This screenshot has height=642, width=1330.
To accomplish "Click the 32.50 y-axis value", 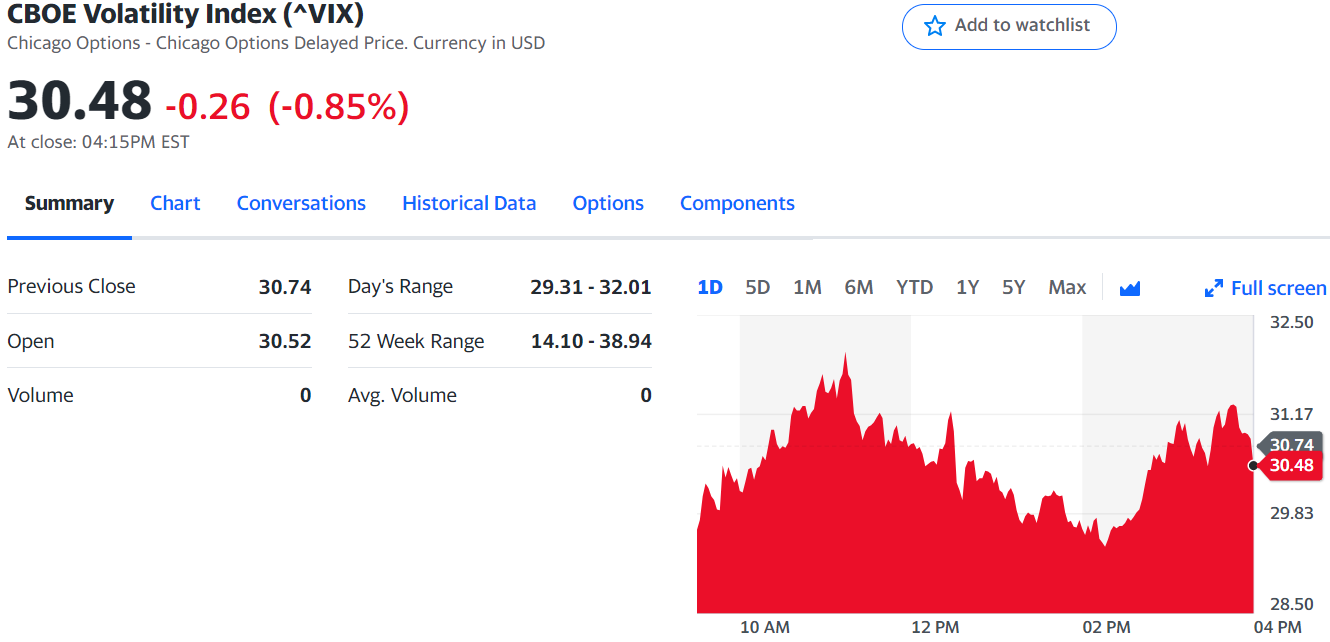I will tap(1292, 322).
